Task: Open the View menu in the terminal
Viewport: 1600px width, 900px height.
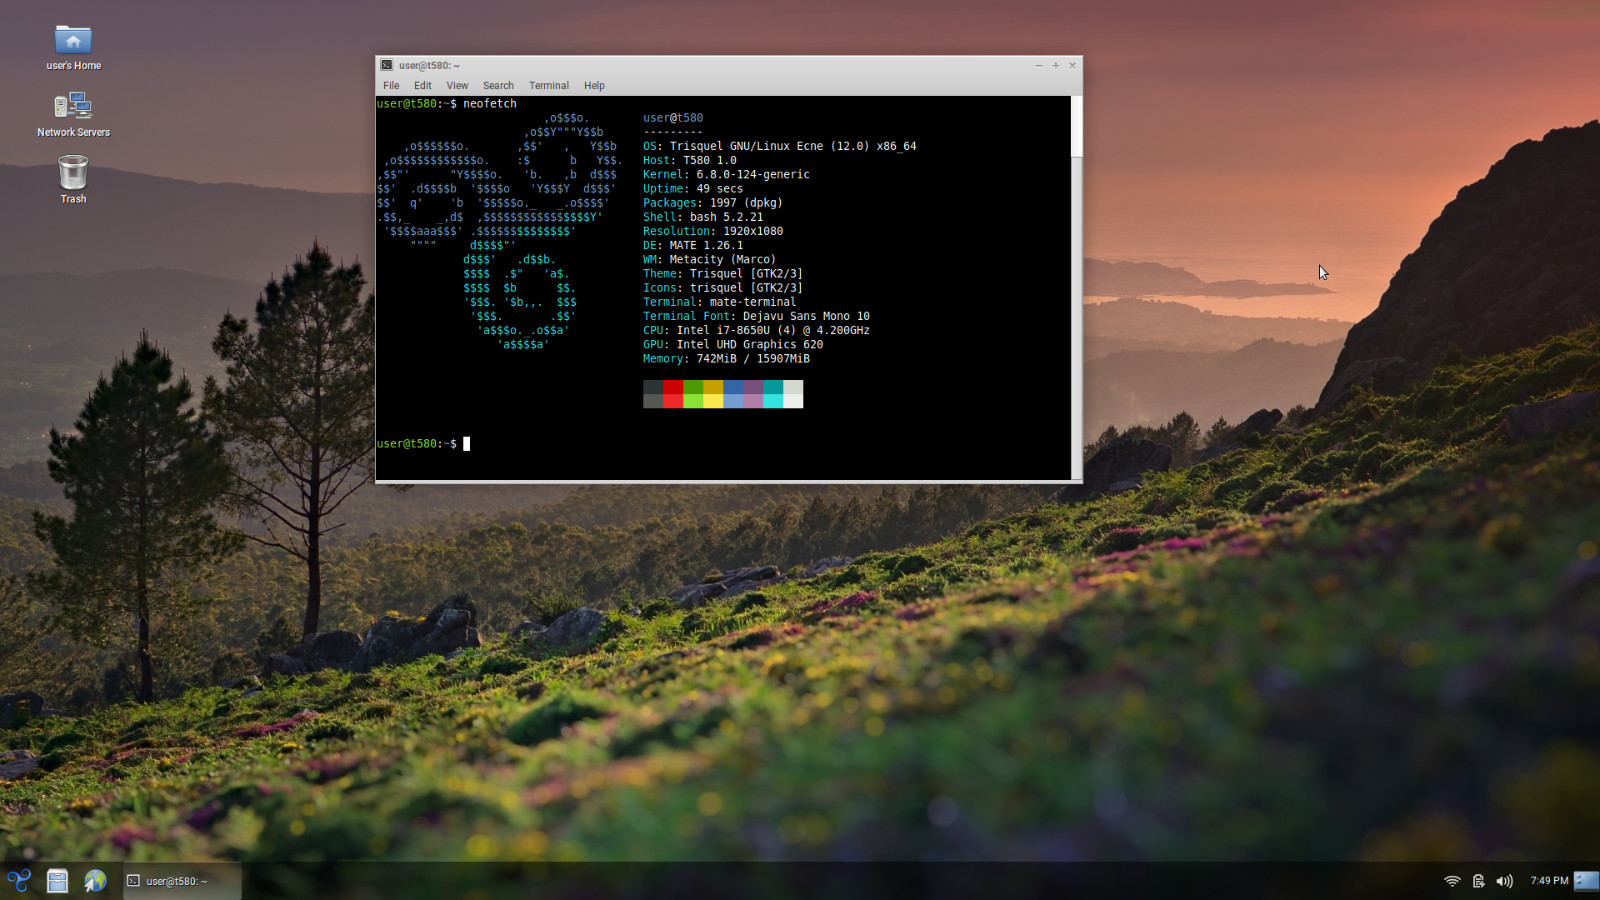Action: pyautogui.click(x=457, y=86)
